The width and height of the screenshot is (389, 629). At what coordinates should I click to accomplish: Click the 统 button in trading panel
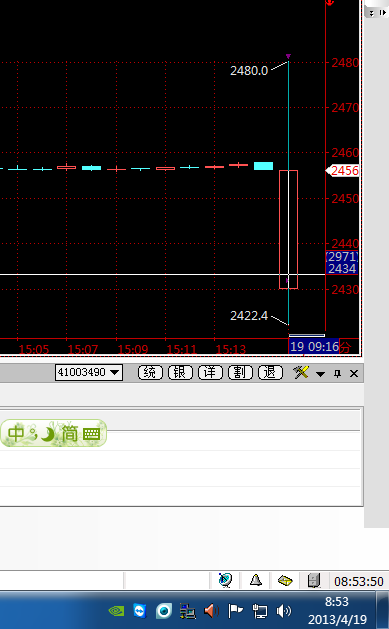click(x=150, y=373)
